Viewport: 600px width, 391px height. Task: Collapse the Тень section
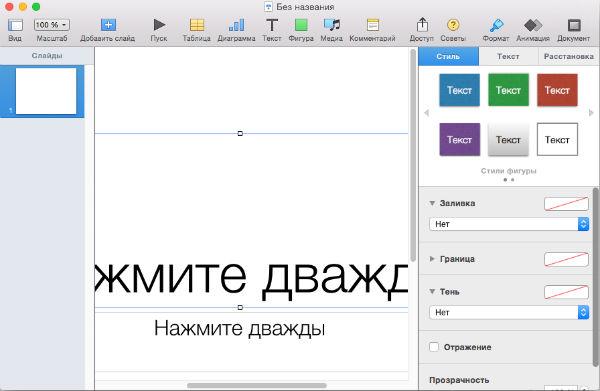[432, 292]
